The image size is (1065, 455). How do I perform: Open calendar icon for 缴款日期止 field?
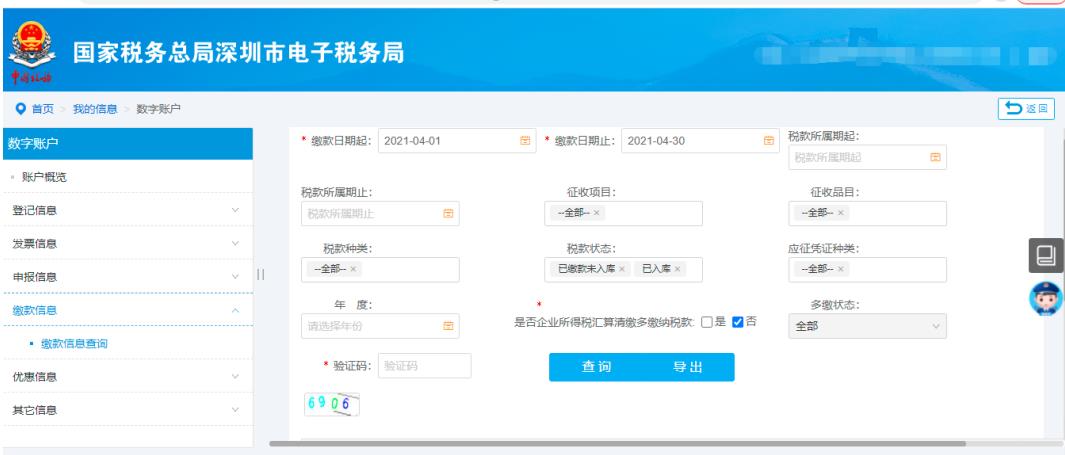coord(768,141)
